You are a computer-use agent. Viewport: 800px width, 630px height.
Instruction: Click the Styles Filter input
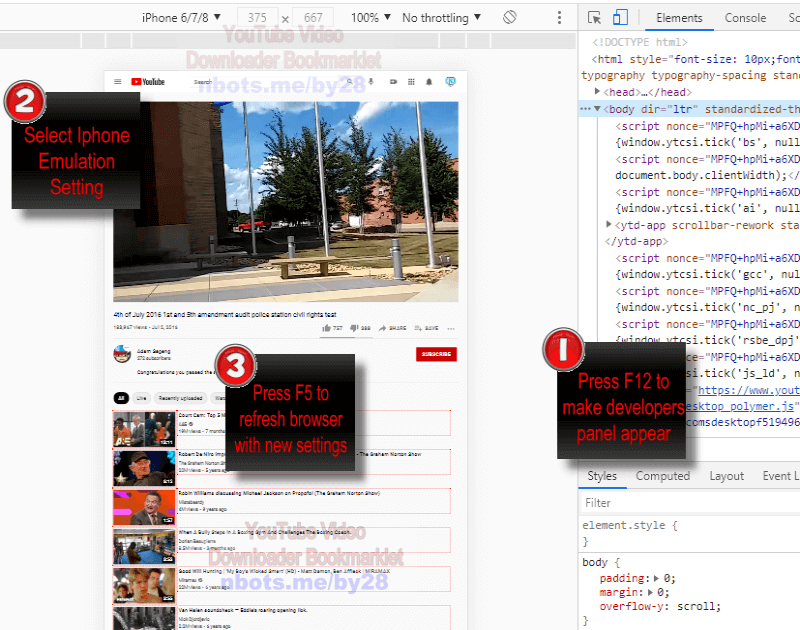689,503
